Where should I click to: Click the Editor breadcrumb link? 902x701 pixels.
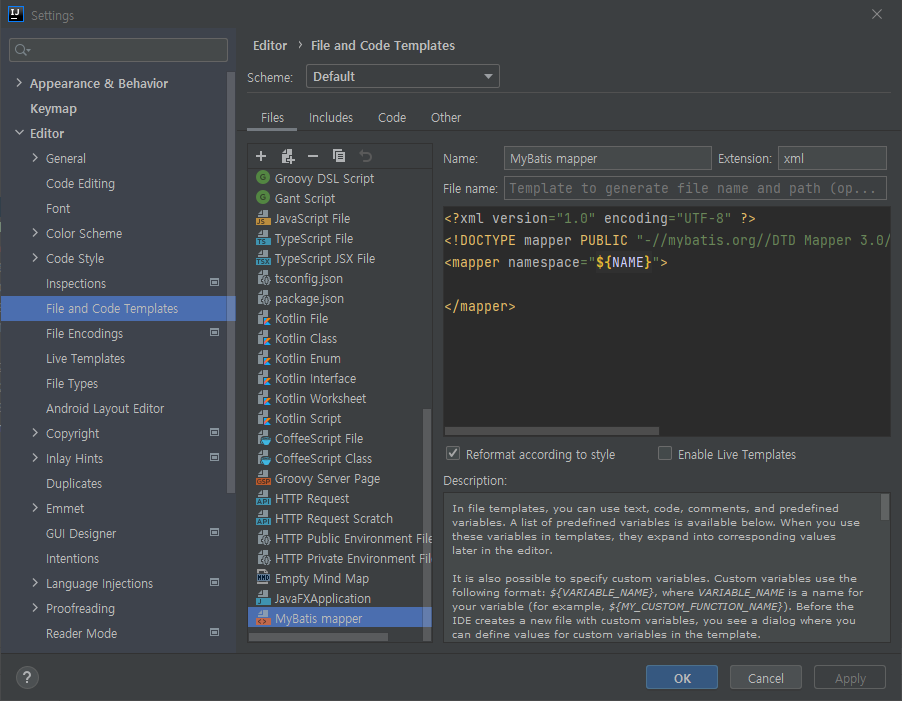(x=270, y=45)
